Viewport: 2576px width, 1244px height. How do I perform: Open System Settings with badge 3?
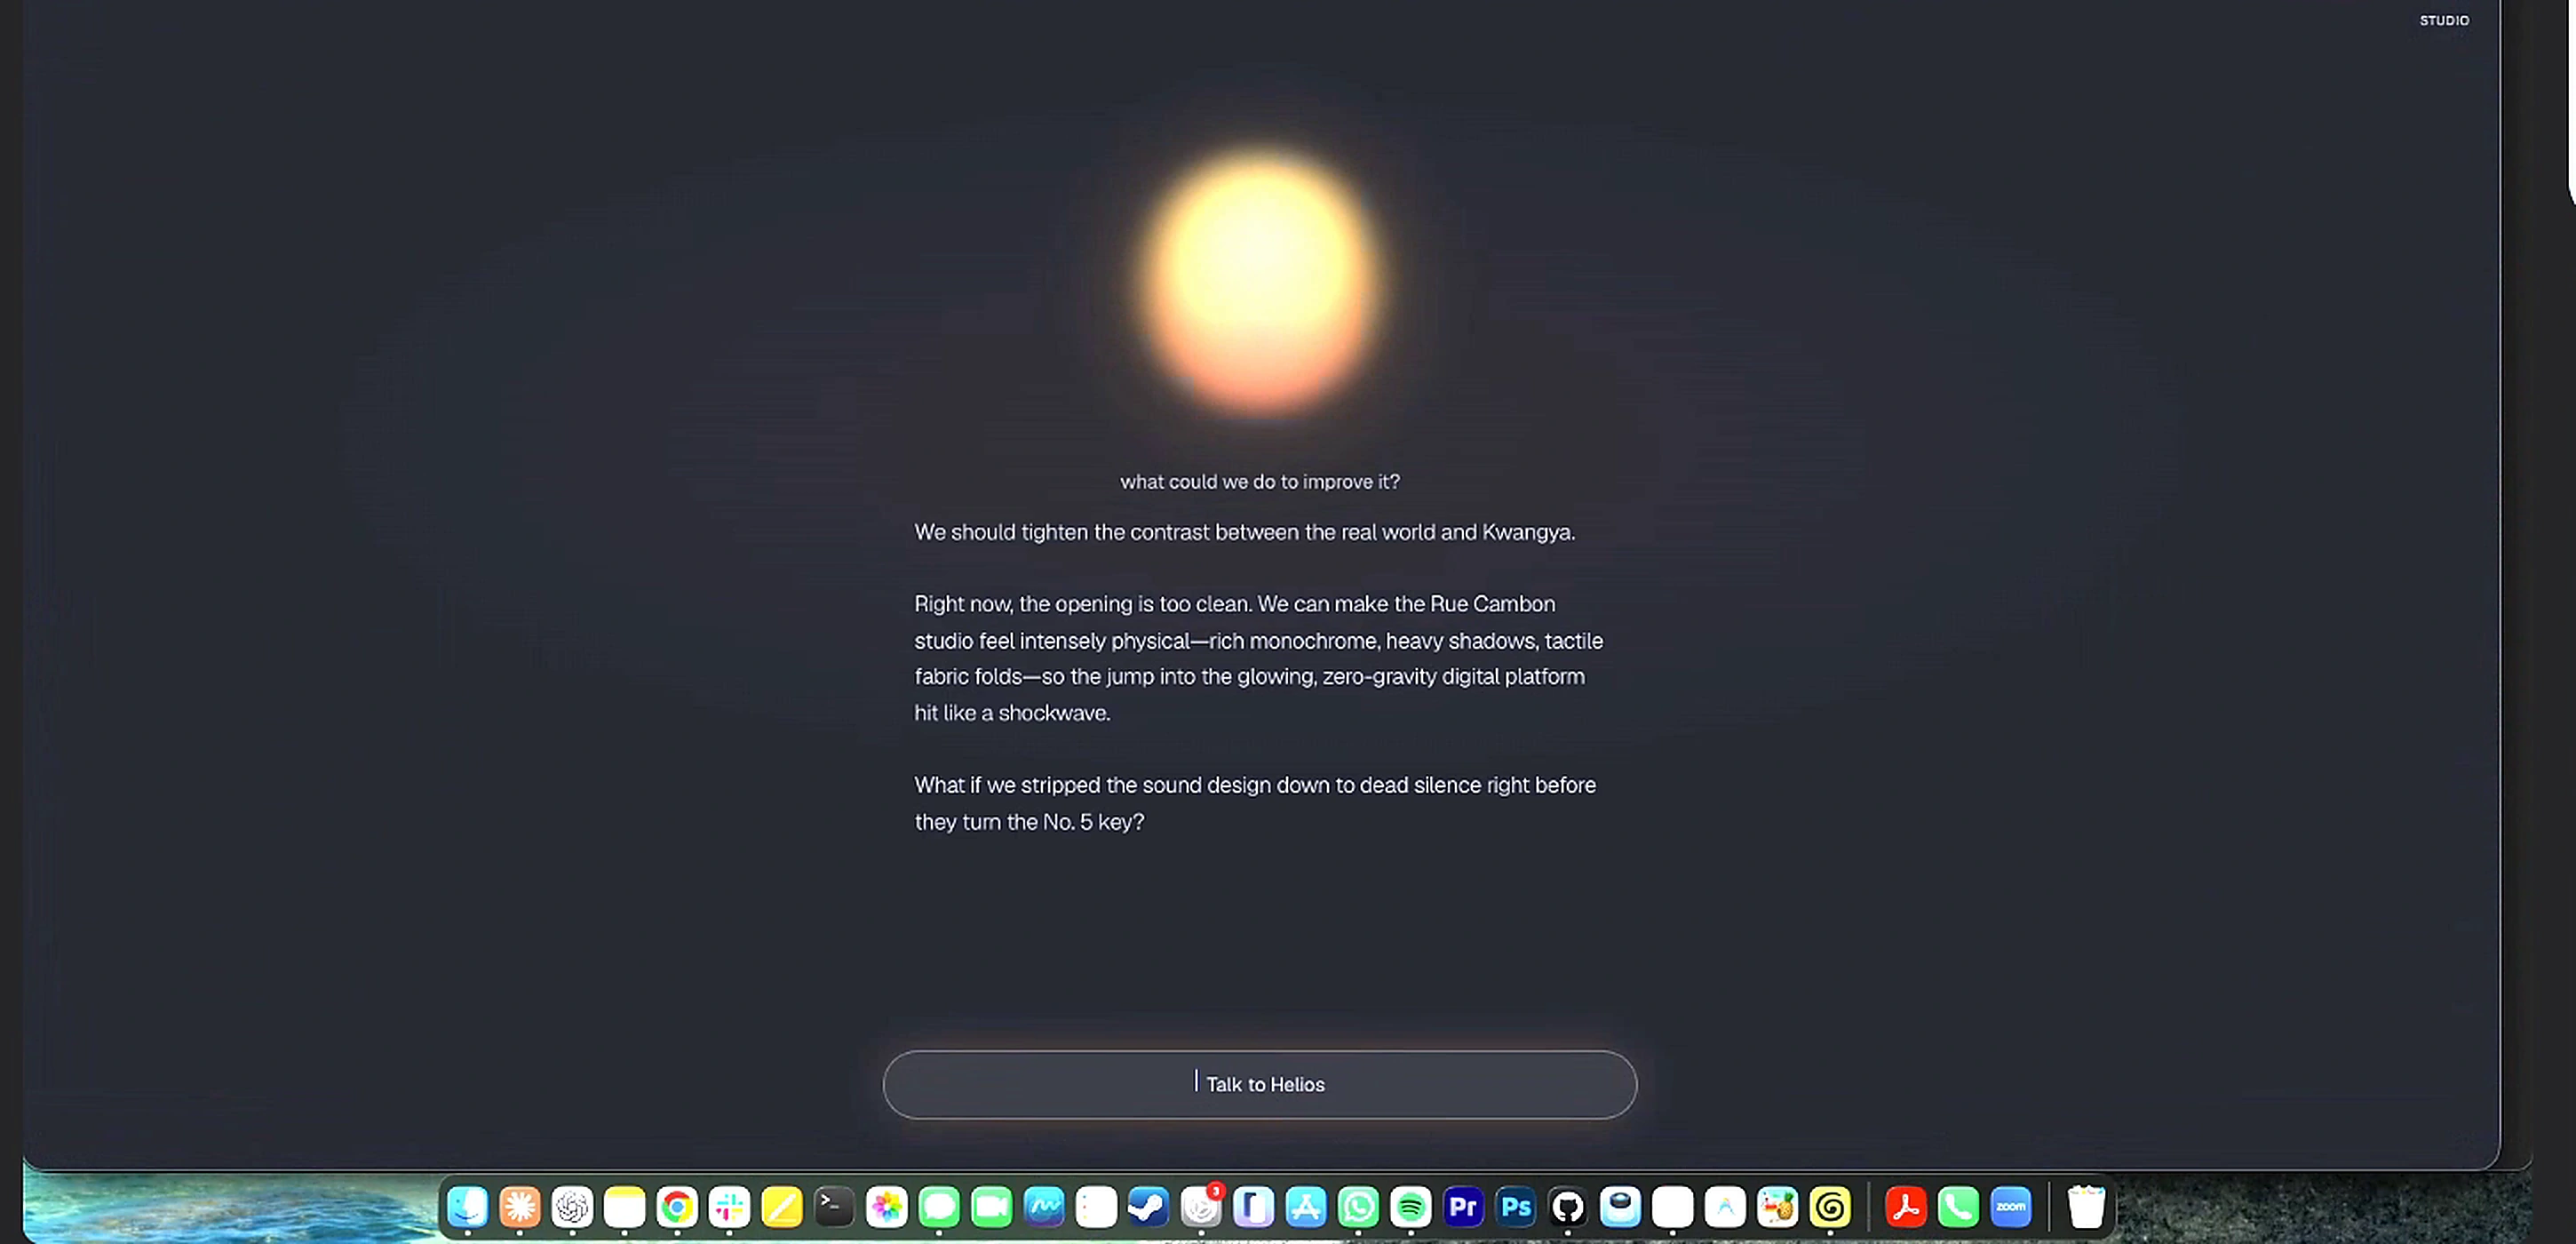pyautogui.click(x=1201, y=1207)
